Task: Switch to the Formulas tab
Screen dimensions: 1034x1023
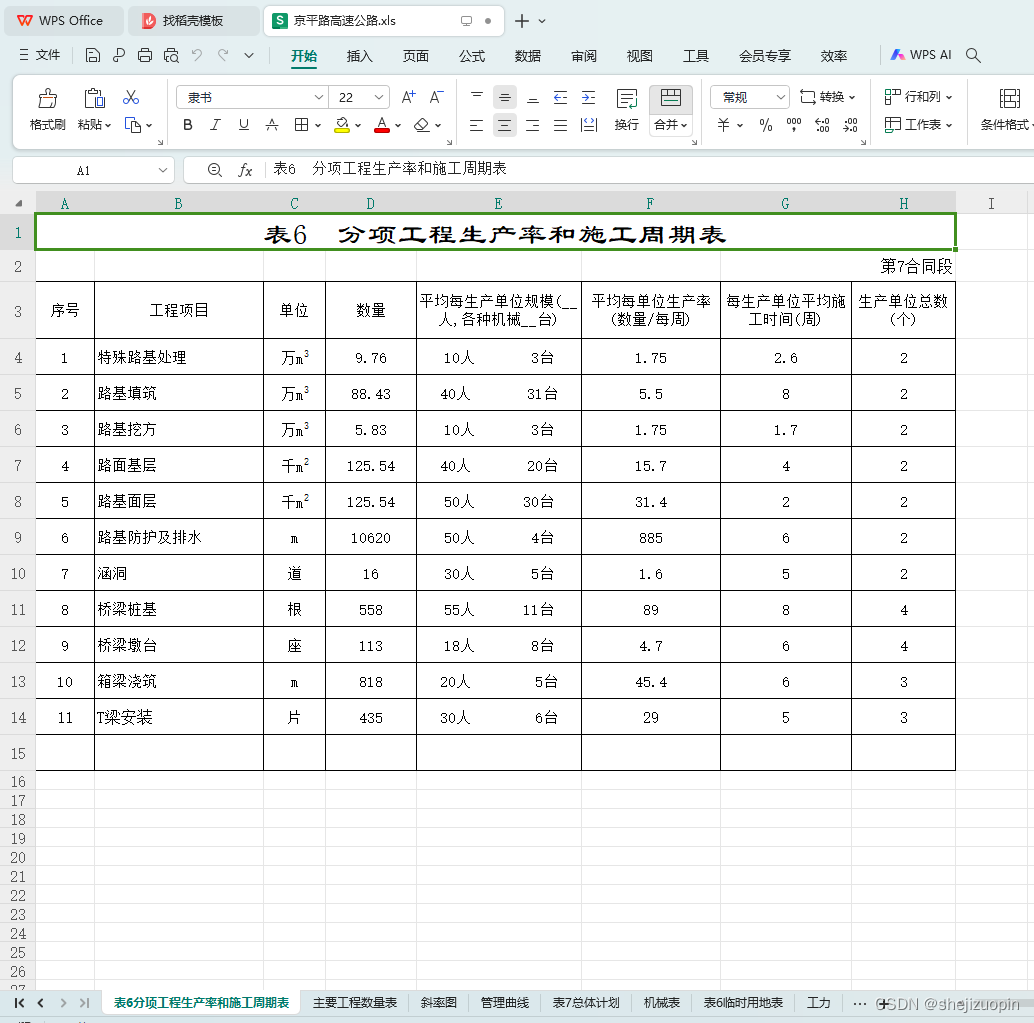Action: coord(472,56)
